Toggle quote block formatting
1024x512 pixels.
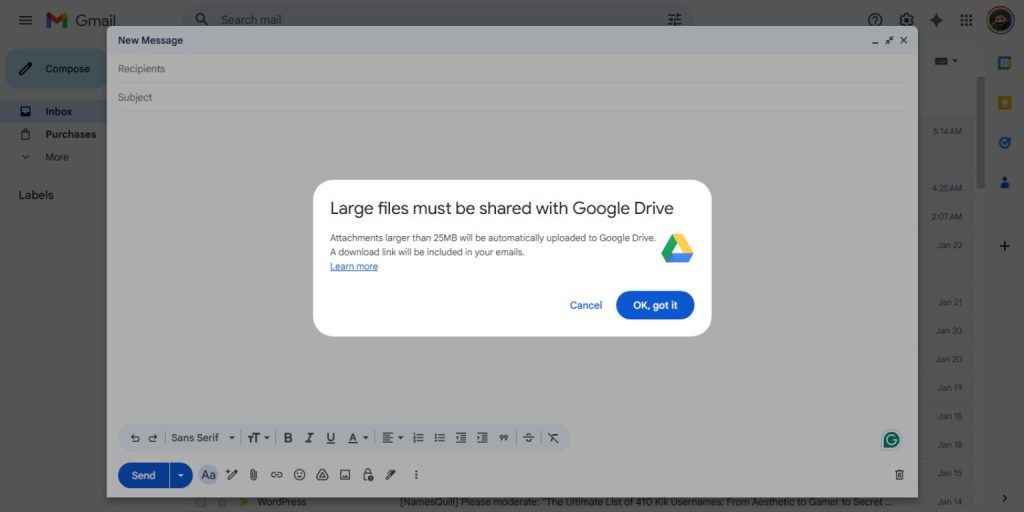[x=504, y=438]
